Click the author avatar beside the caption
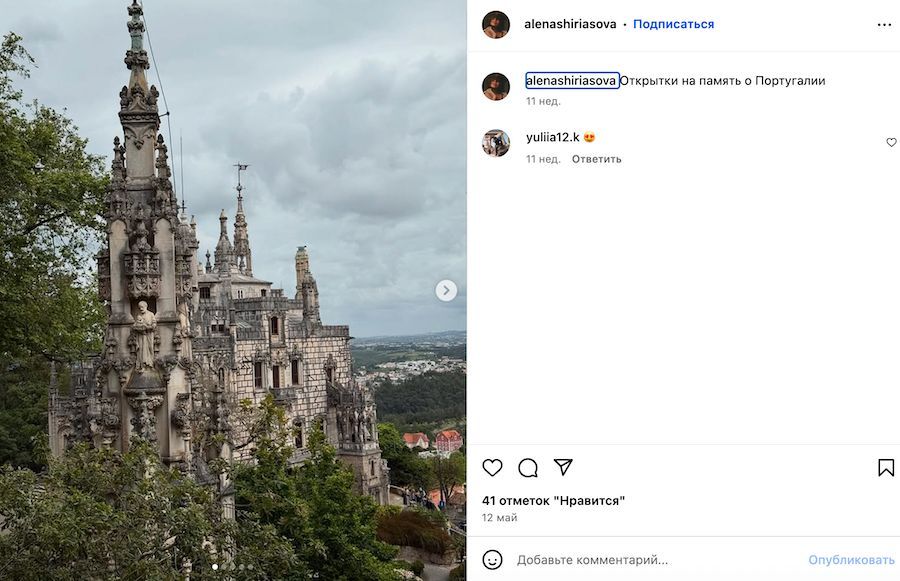The height and width of the screenshot is (581, 900). (496, 86)
